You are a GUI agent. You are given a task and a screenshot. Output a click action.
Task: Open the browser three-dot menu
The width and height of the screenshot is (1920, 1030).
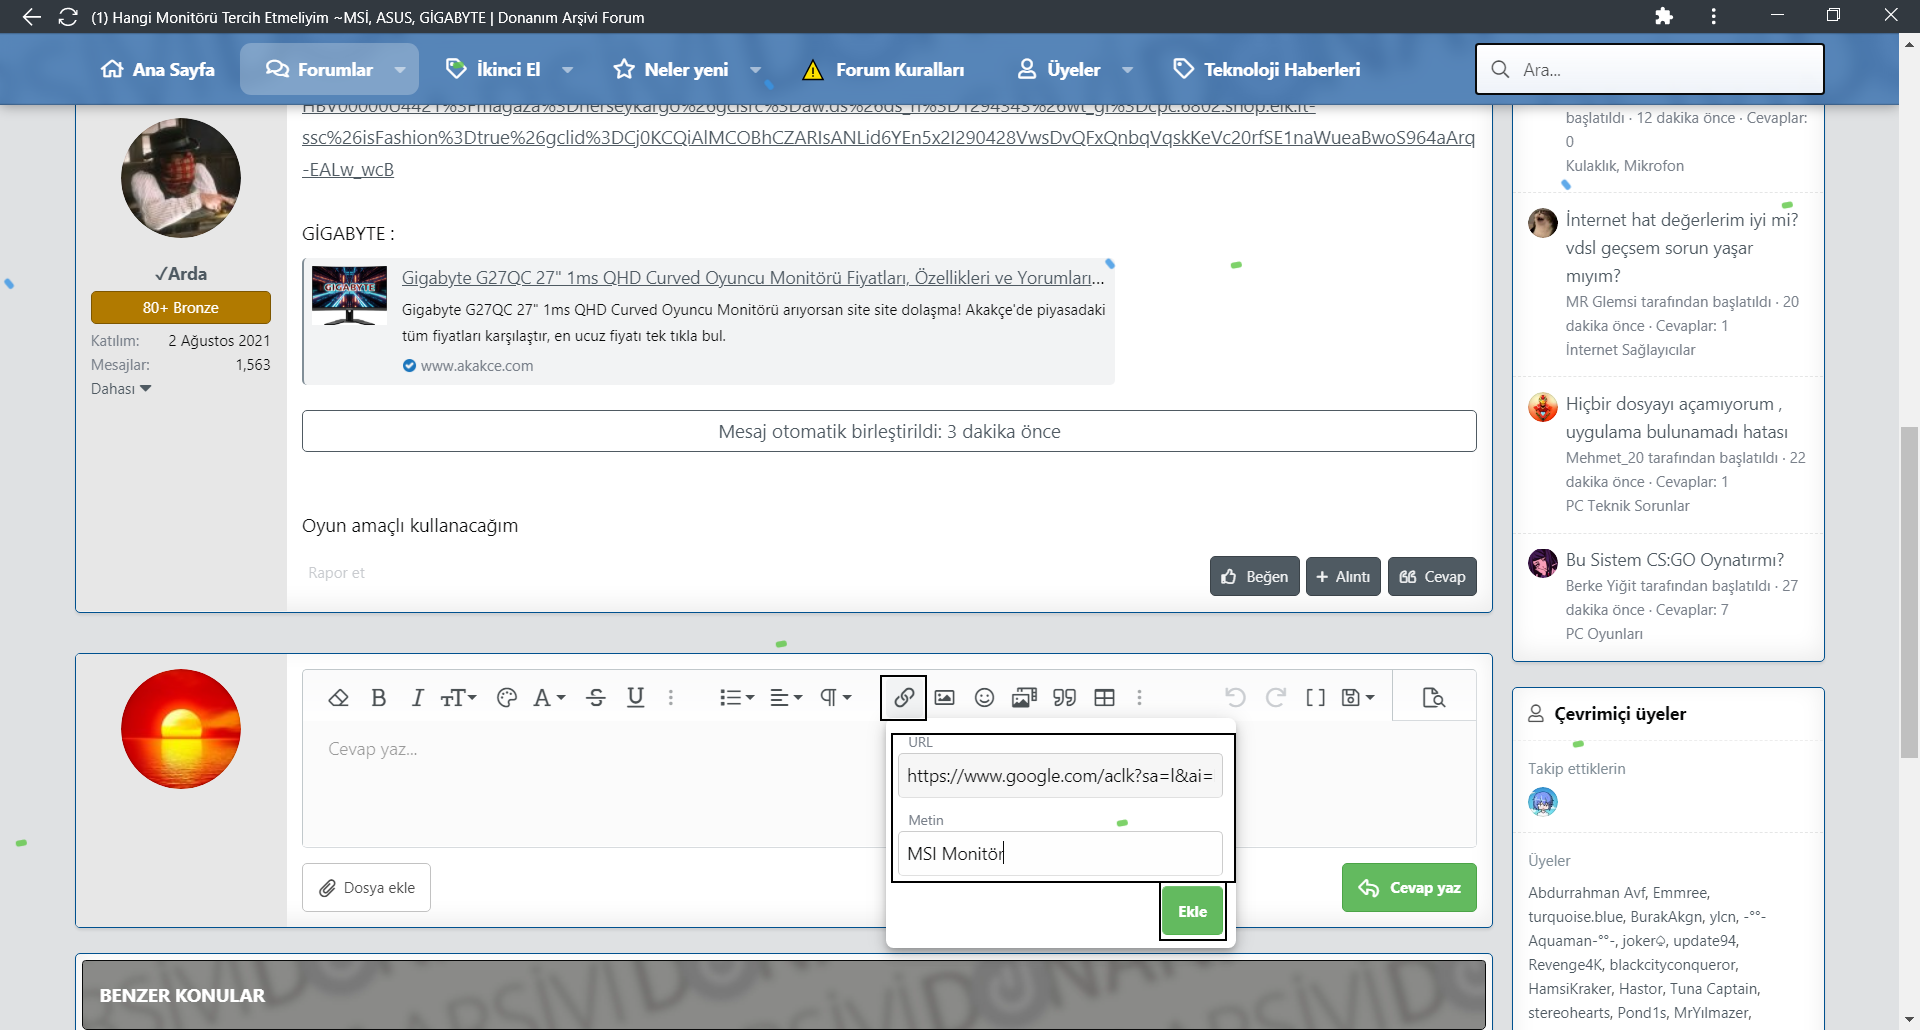1714,16
